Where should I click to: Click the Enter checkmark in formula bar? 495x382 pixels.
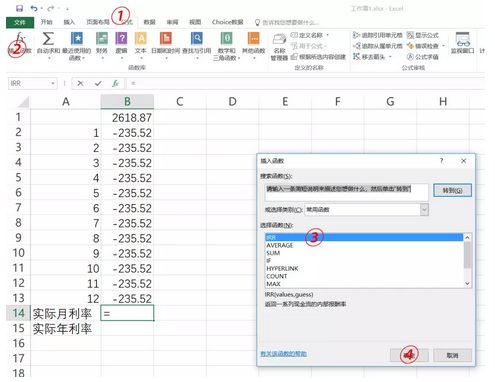click(98, 83)
